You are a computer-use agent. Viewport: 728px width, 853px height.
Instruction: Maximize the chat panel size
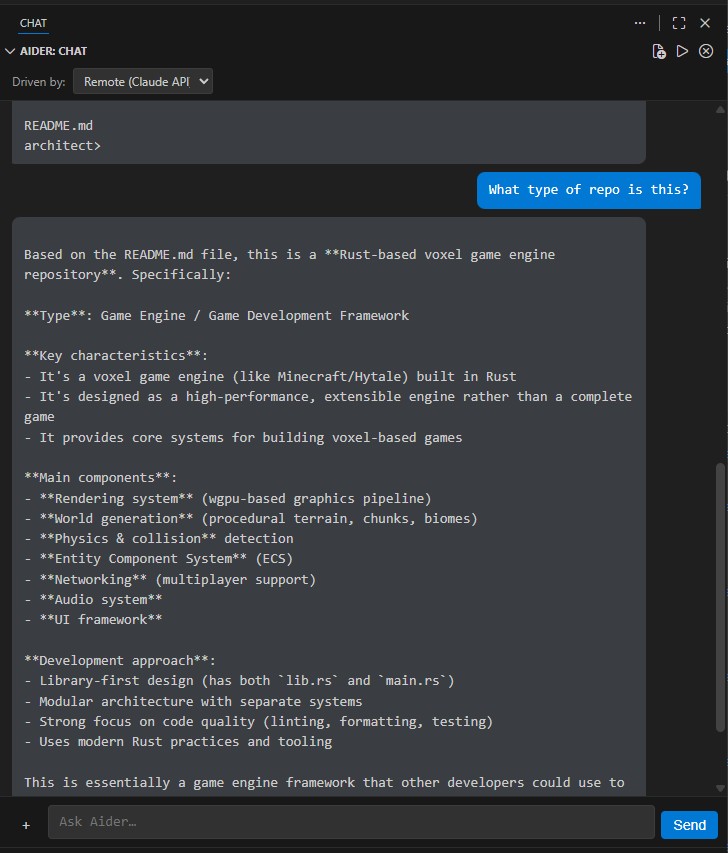681,23
